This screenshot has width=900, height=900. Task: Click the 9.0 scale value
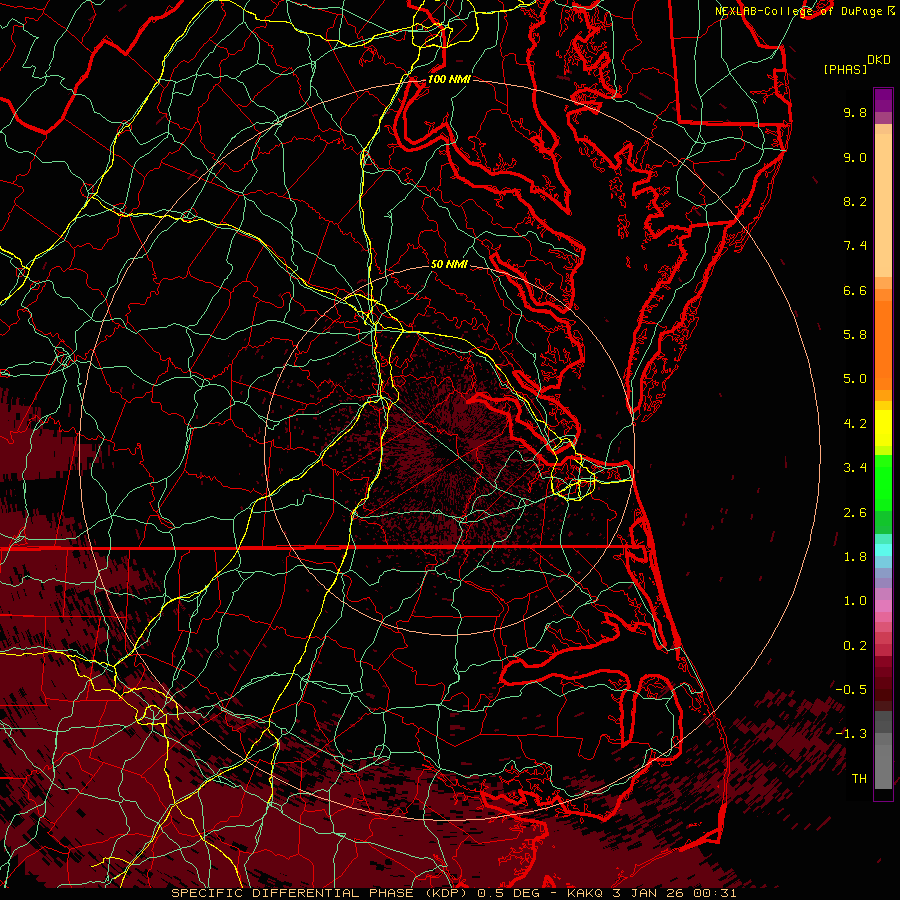[855, 157]
